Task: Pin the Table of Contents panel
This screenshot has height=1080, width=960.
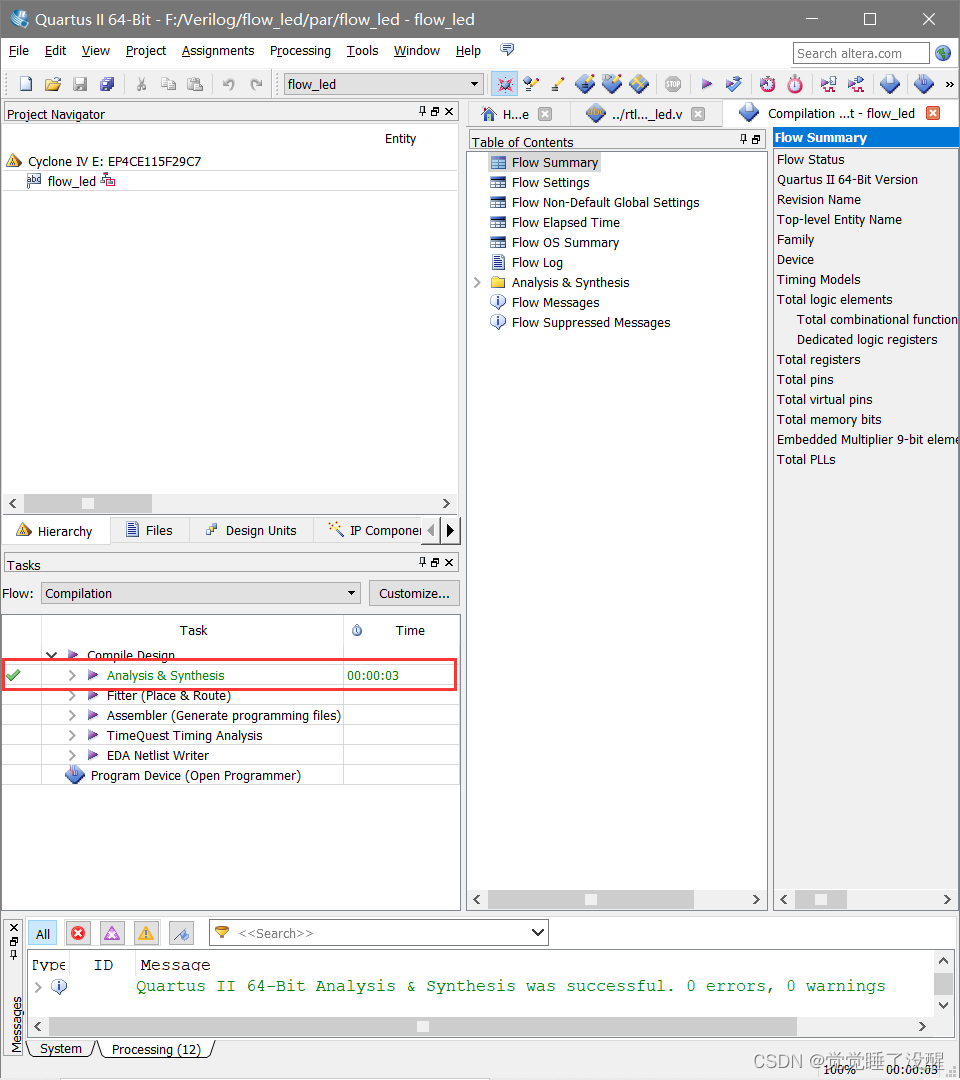Action: pos(743,139)
